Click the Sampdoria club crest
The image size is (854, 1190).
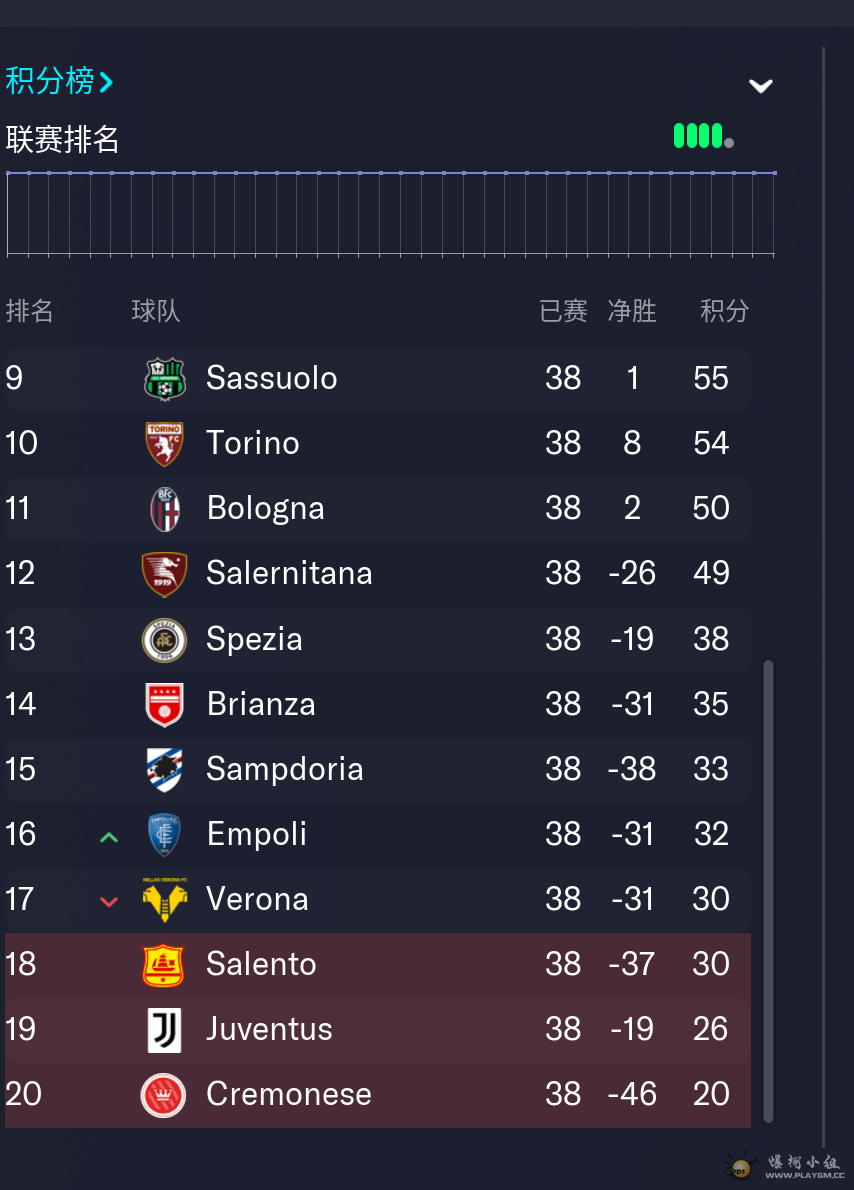pyautogui.click(x=165, y=770)
